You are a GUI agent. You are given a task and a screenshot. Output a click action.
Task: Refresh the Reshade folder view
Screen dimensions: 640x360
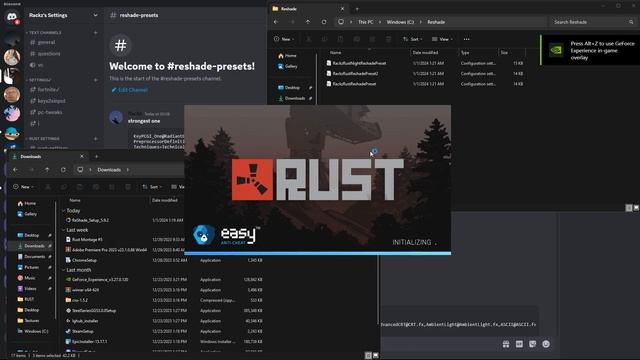(324, 22)
